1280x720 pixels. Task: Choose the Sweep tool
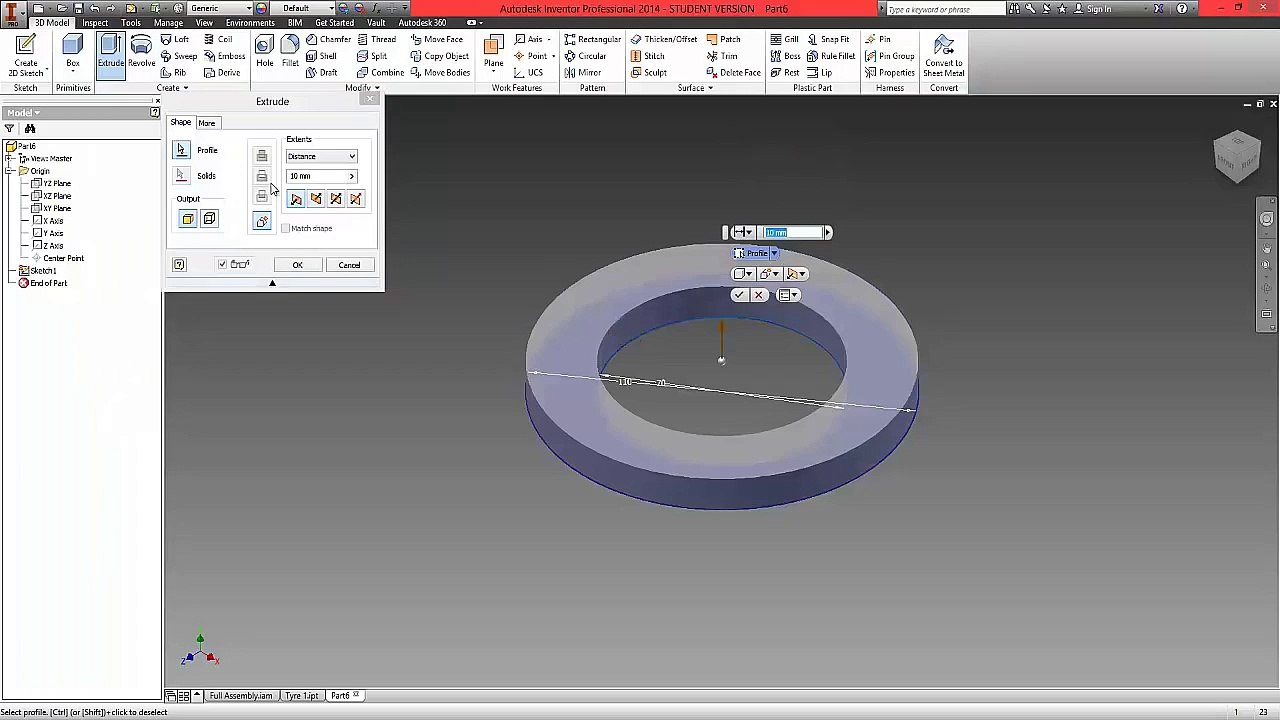pos(179,56)
